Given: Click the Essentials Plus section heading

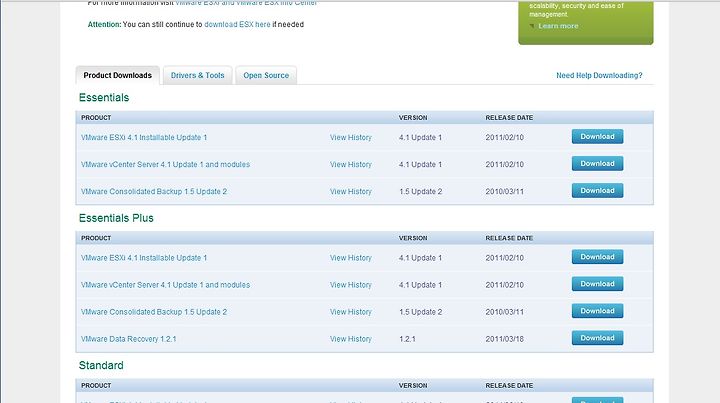Looking at the screenshot, I should [116, 218].
